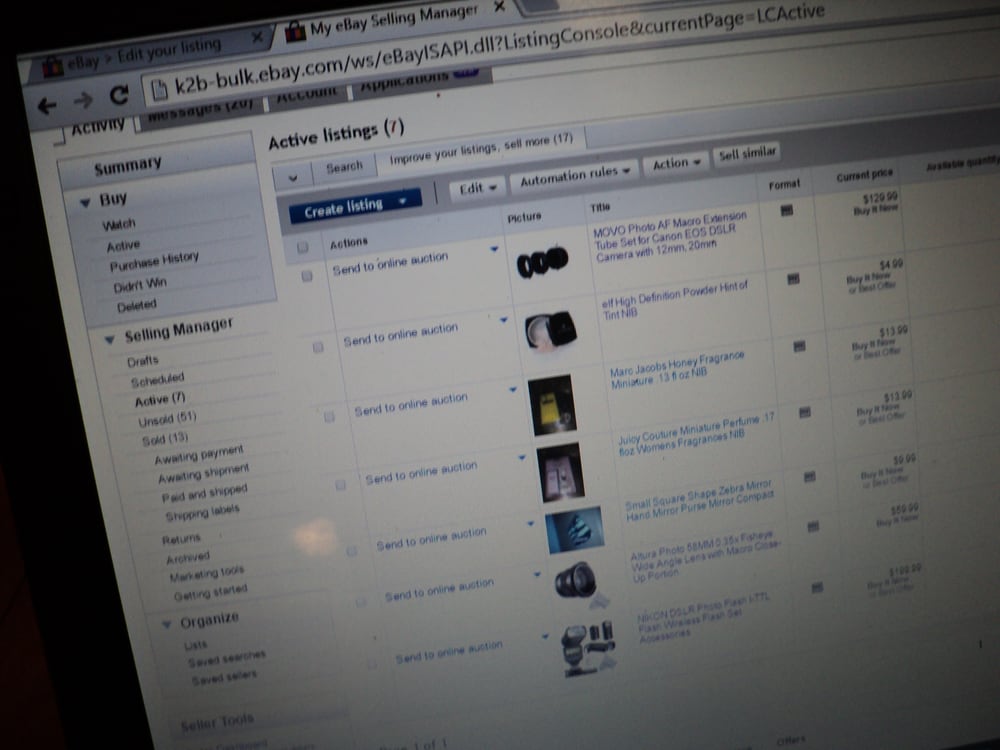The image size is (1000, 750).
Task: Open Paid and shipped link
Action: point(204,493)
